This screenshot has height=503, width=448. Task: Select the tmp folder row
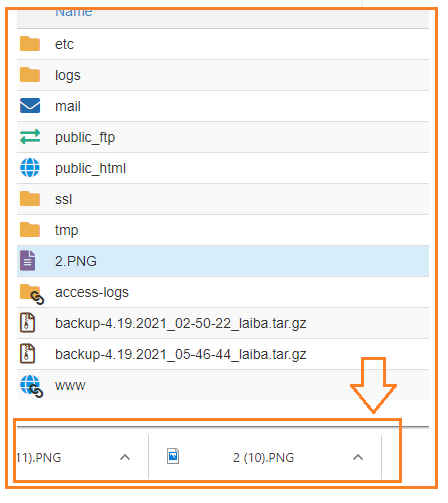(223, 230)
